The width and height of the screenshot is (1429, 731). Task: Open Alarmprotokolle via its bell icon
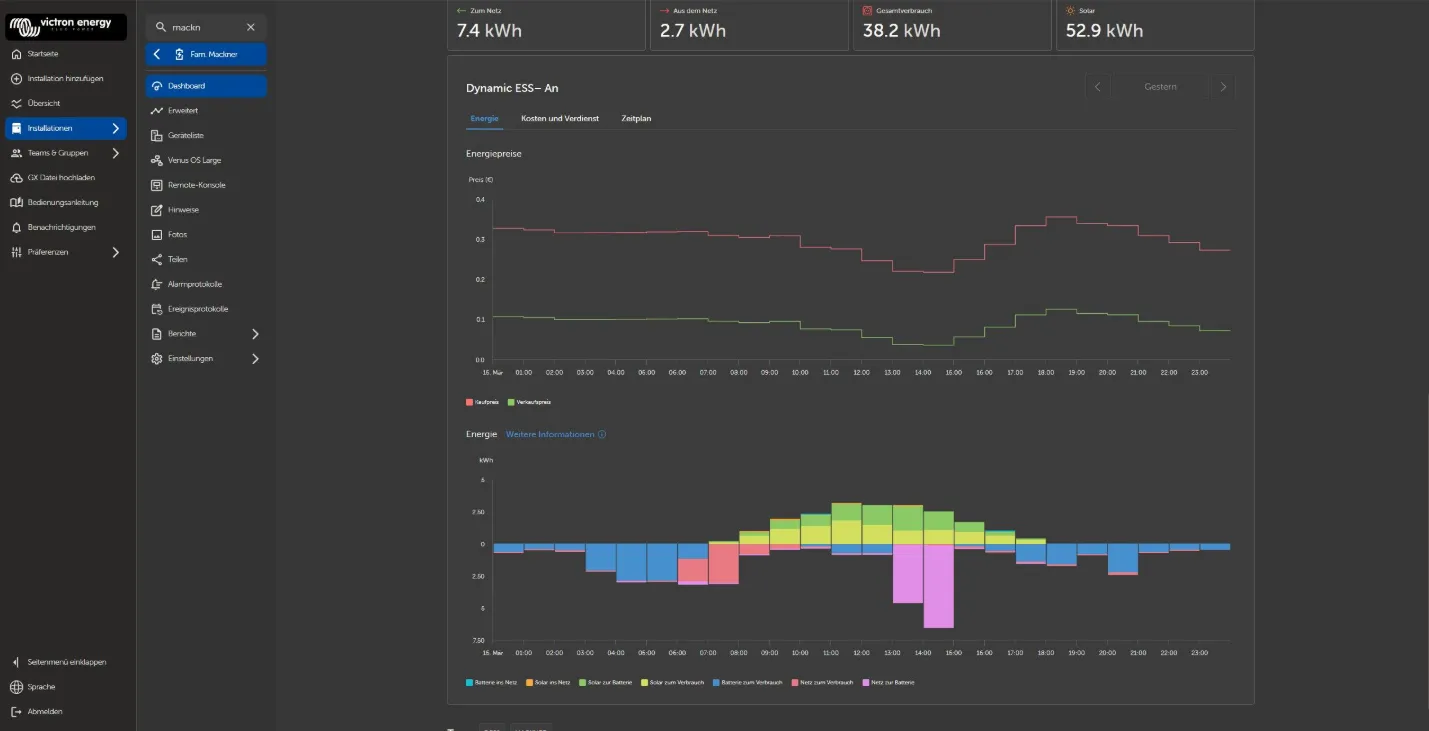point(157,284)
